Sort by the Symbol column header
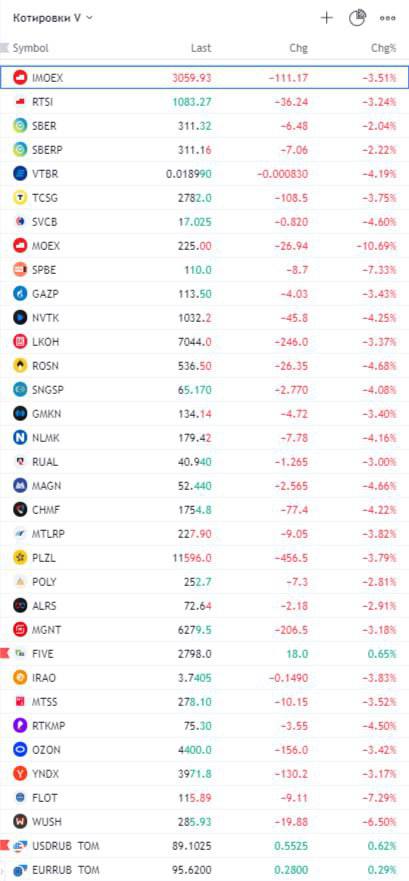Image resolution: width=409 pixels, height=881 pixels. 30,48
